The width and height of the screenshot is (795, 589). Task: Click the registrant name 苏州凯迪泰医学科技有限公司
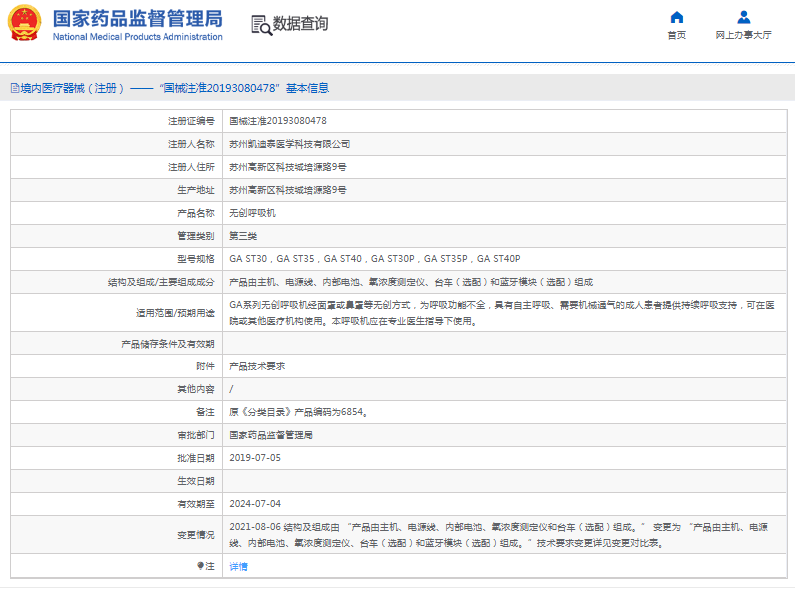click(x=290, y=144)
